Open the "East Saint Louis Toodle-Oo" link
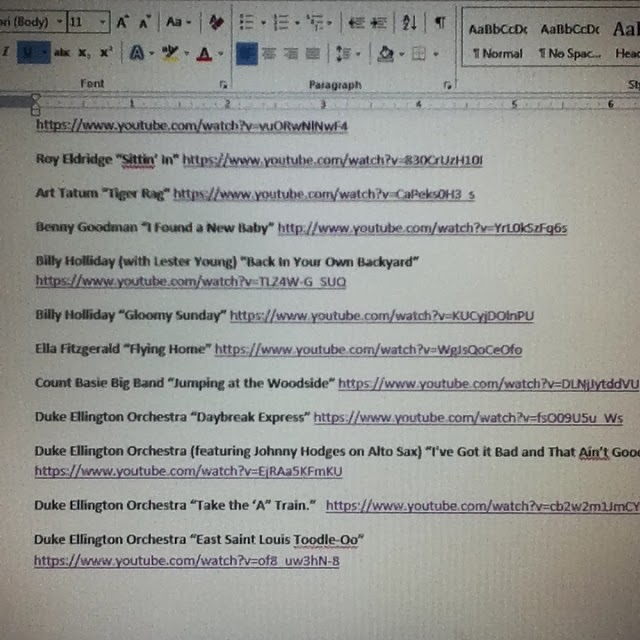The height and width of the screenshot is (640, 640). tap(187, 561)
